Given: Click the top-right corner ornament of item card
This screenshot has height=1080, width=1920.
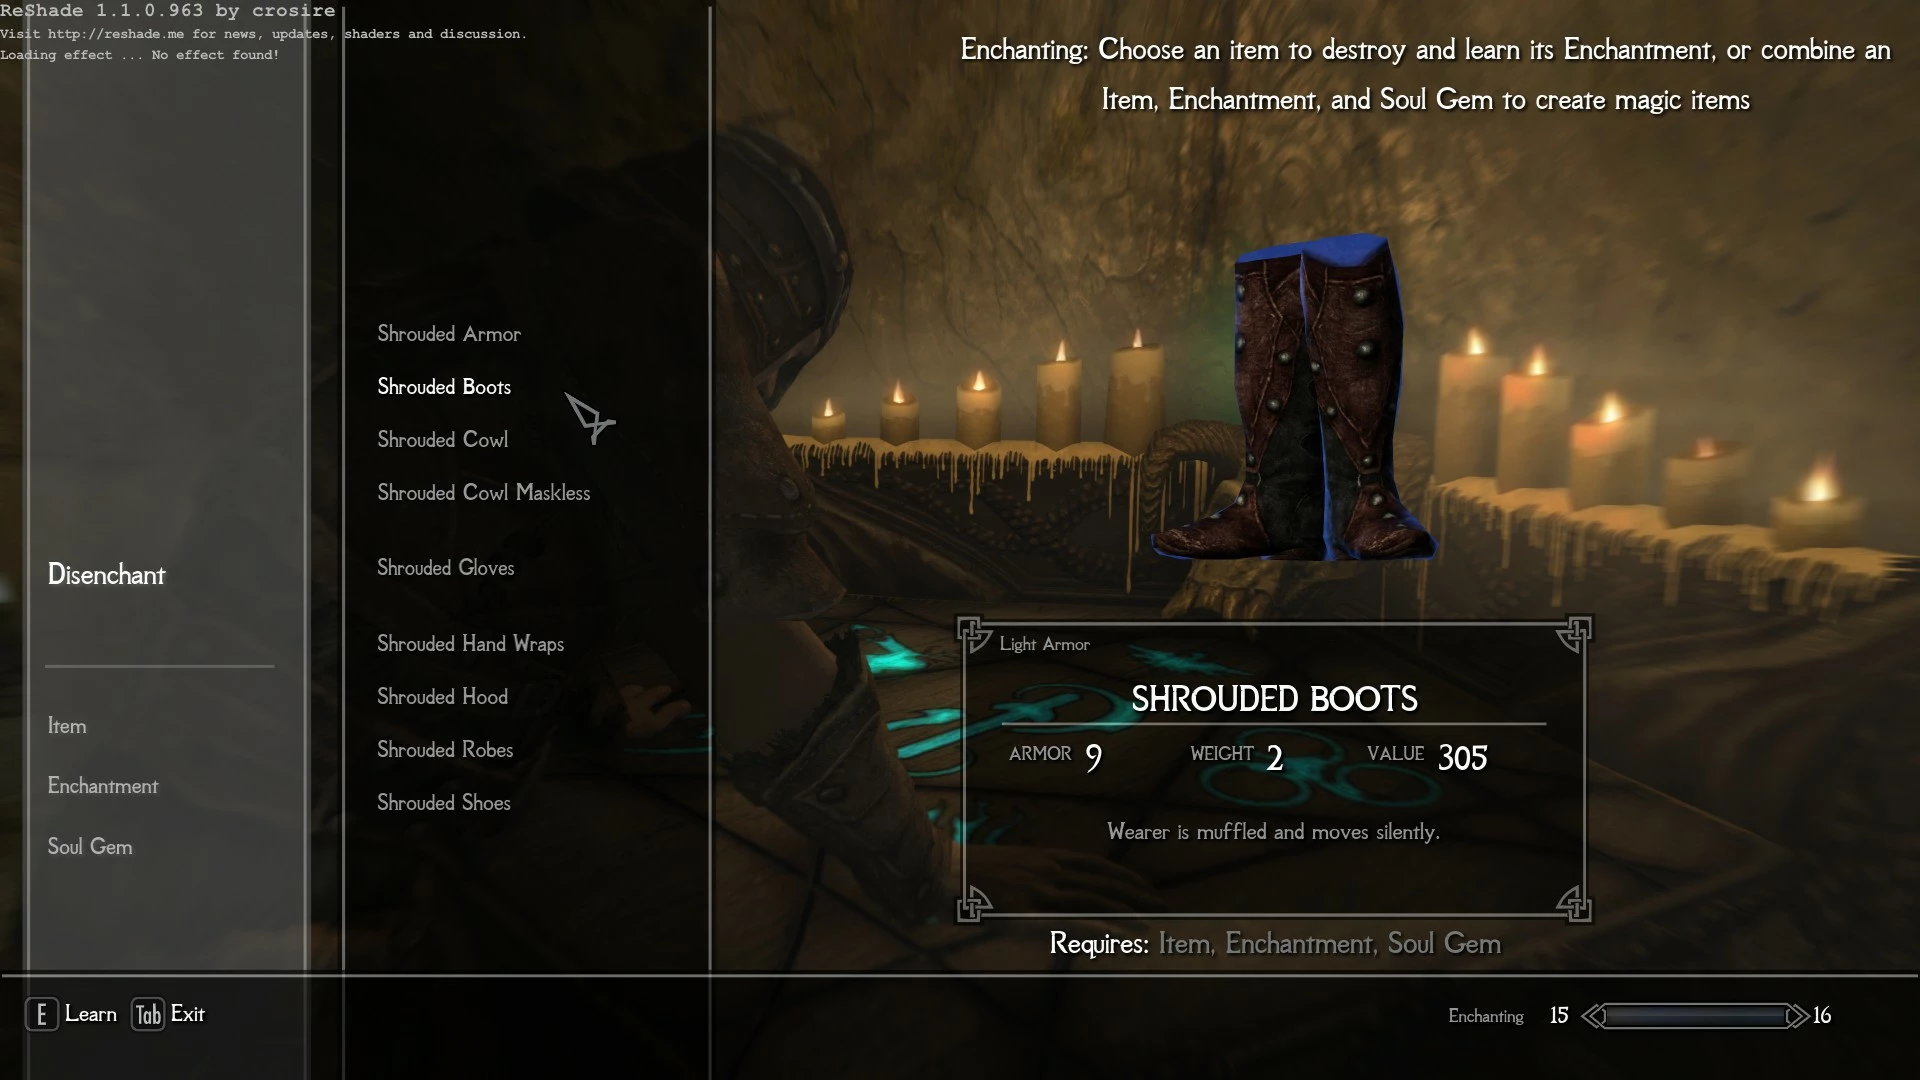Looking at the screenshot, I should (x=1574, y=633).
